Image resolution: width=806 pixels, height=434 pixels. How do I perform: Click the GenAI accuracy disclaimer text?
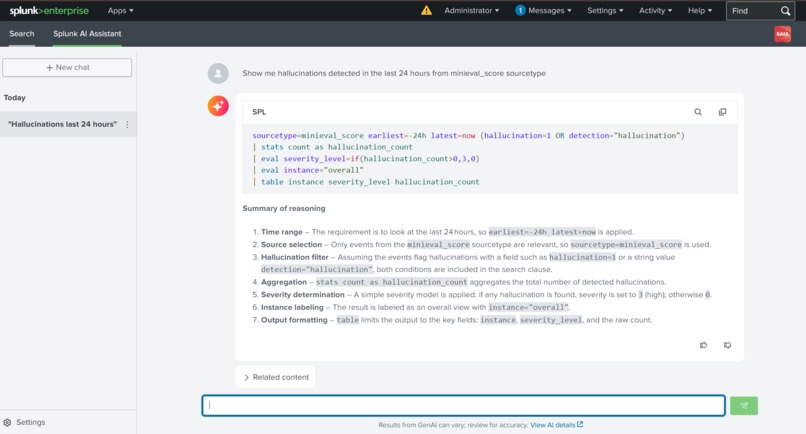453,425
